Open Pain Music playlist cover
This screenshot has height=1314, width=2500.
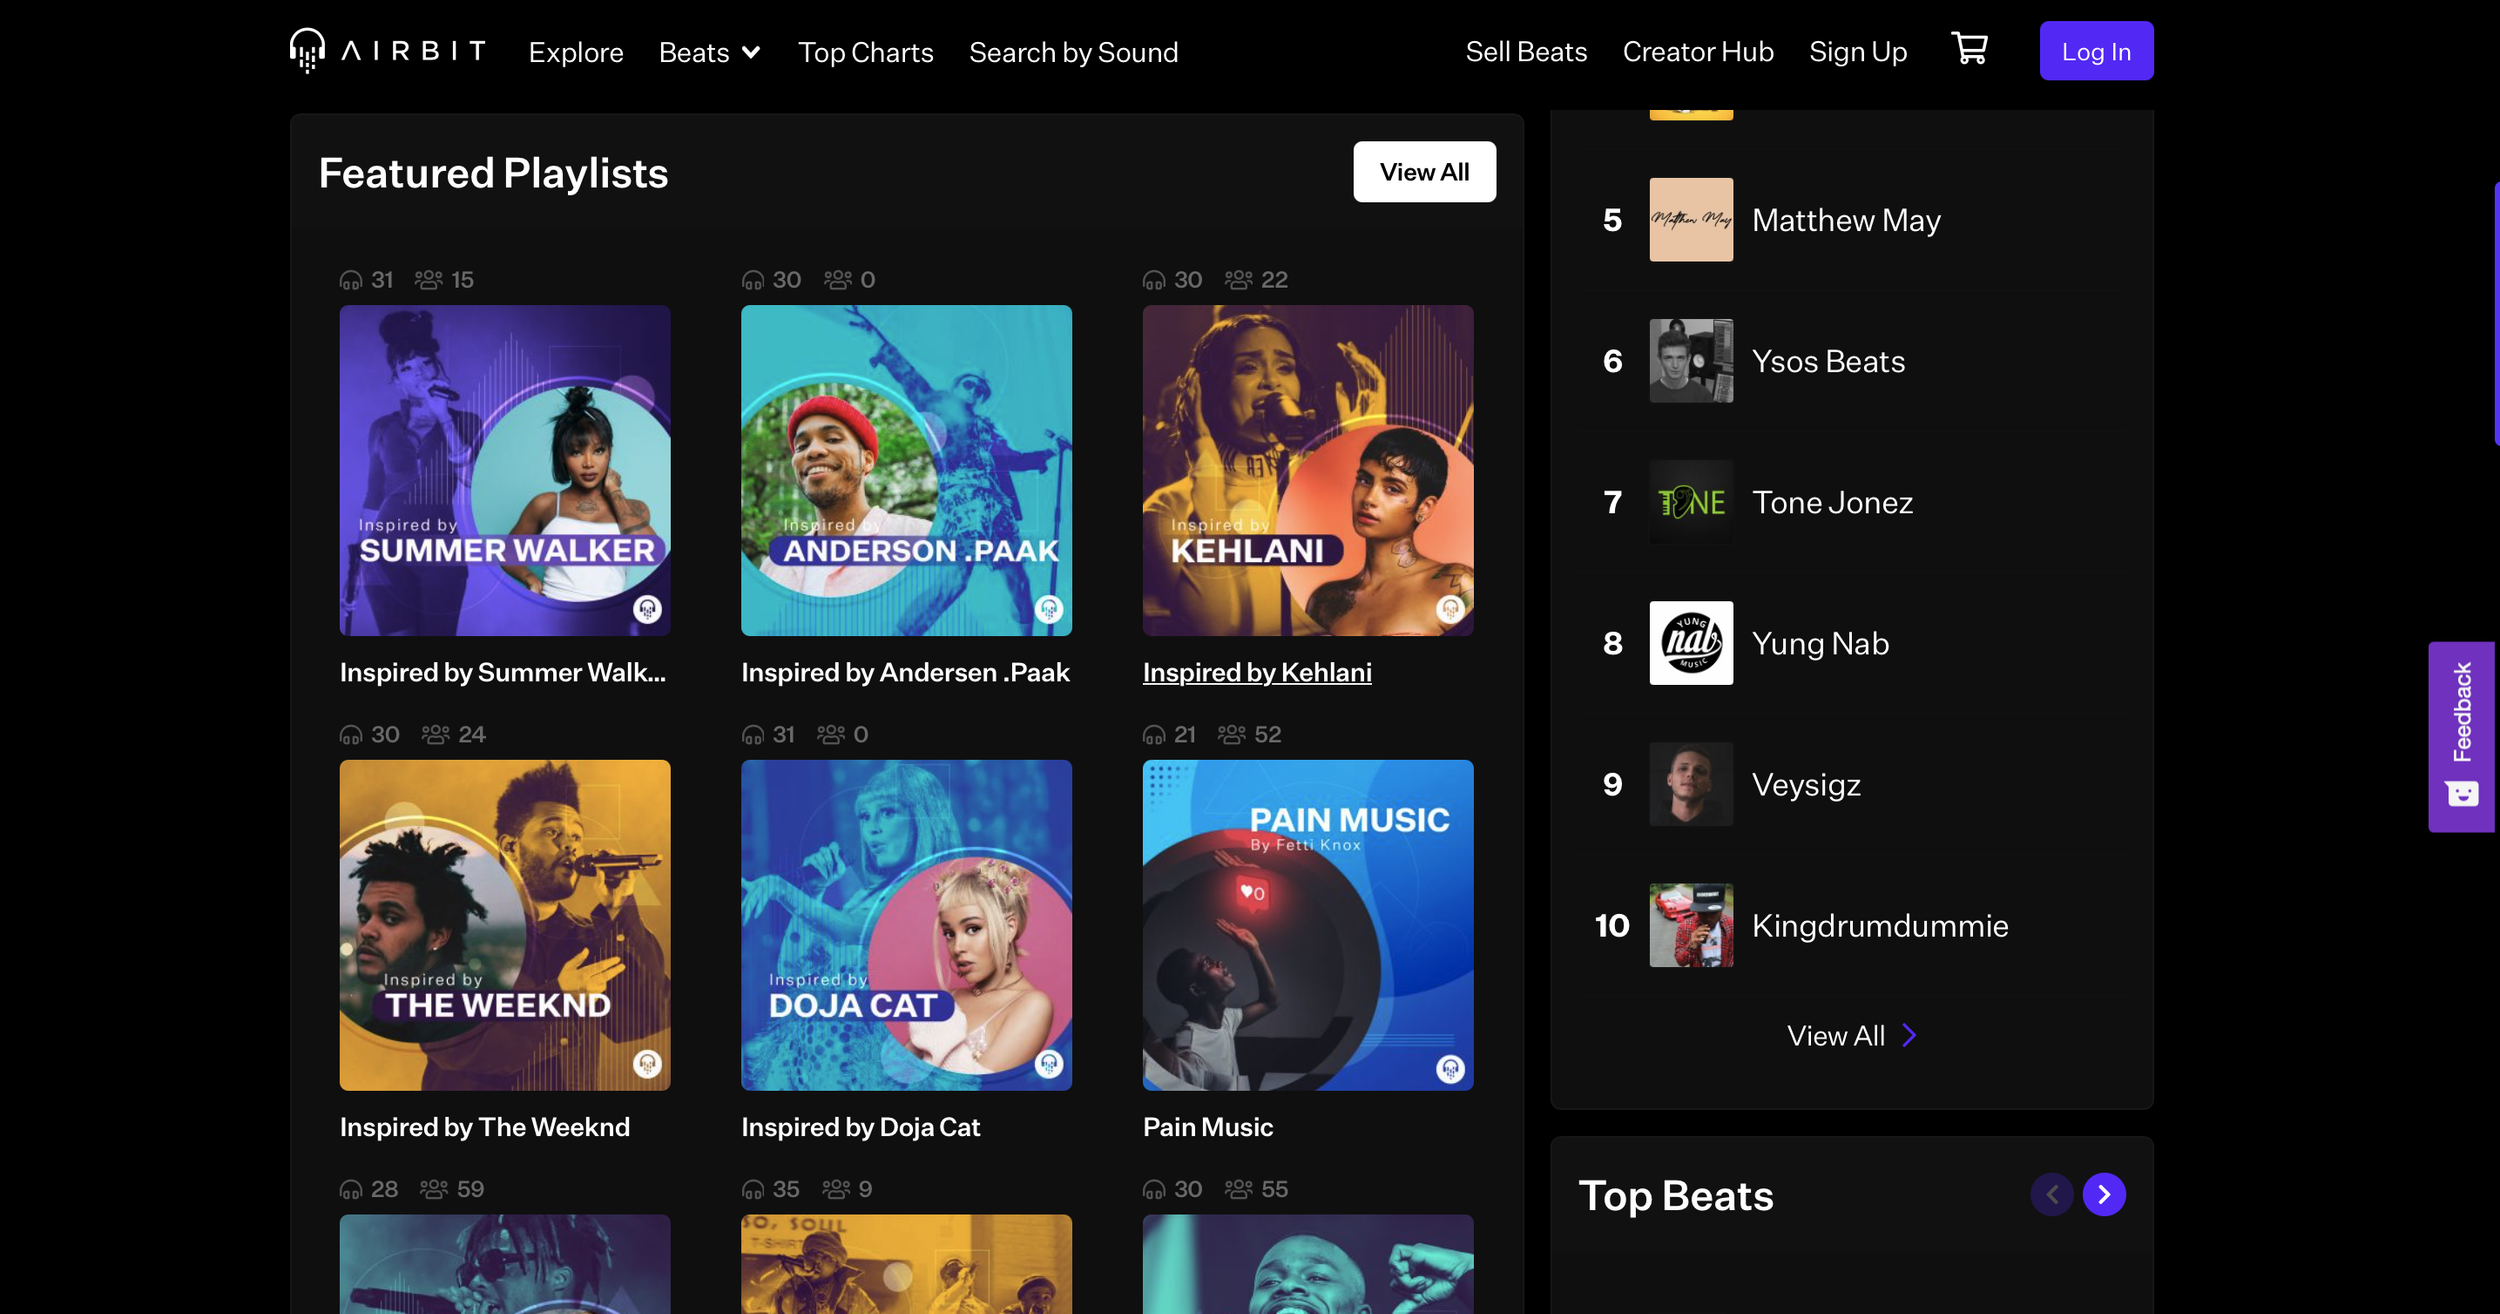click(1308, 925)
